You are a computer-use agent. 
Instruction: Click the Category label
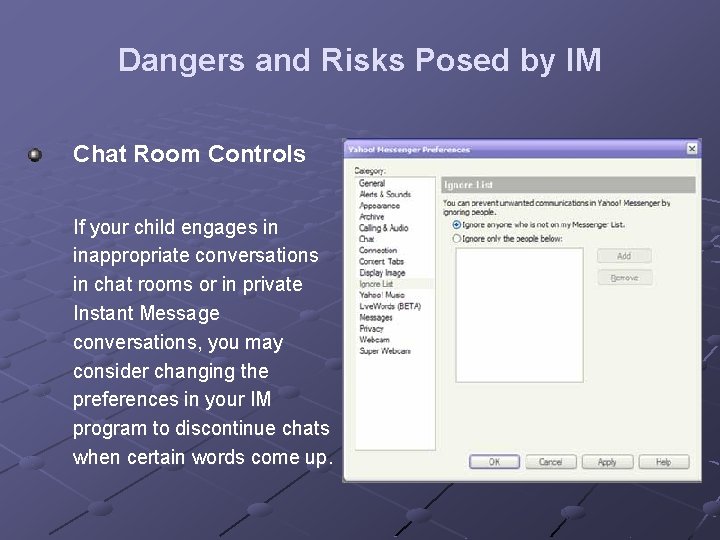[x=370, y=171]
